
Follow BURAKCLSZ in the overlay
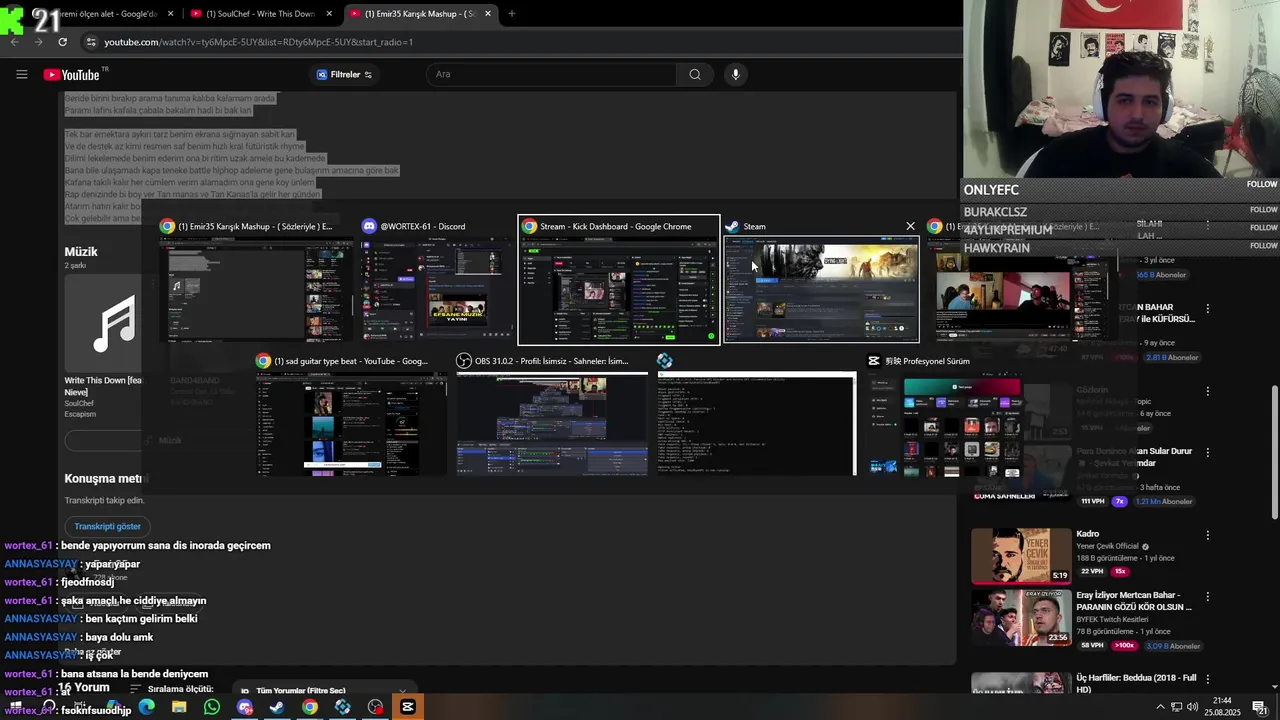tap(1263, 210)
